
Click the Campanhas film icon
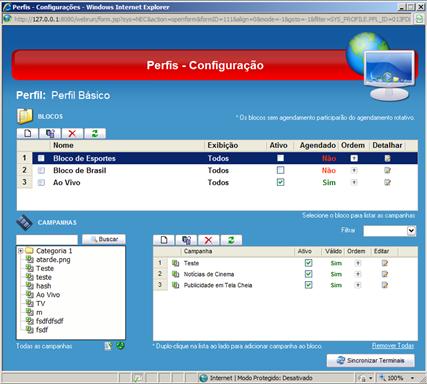(24, 223)
